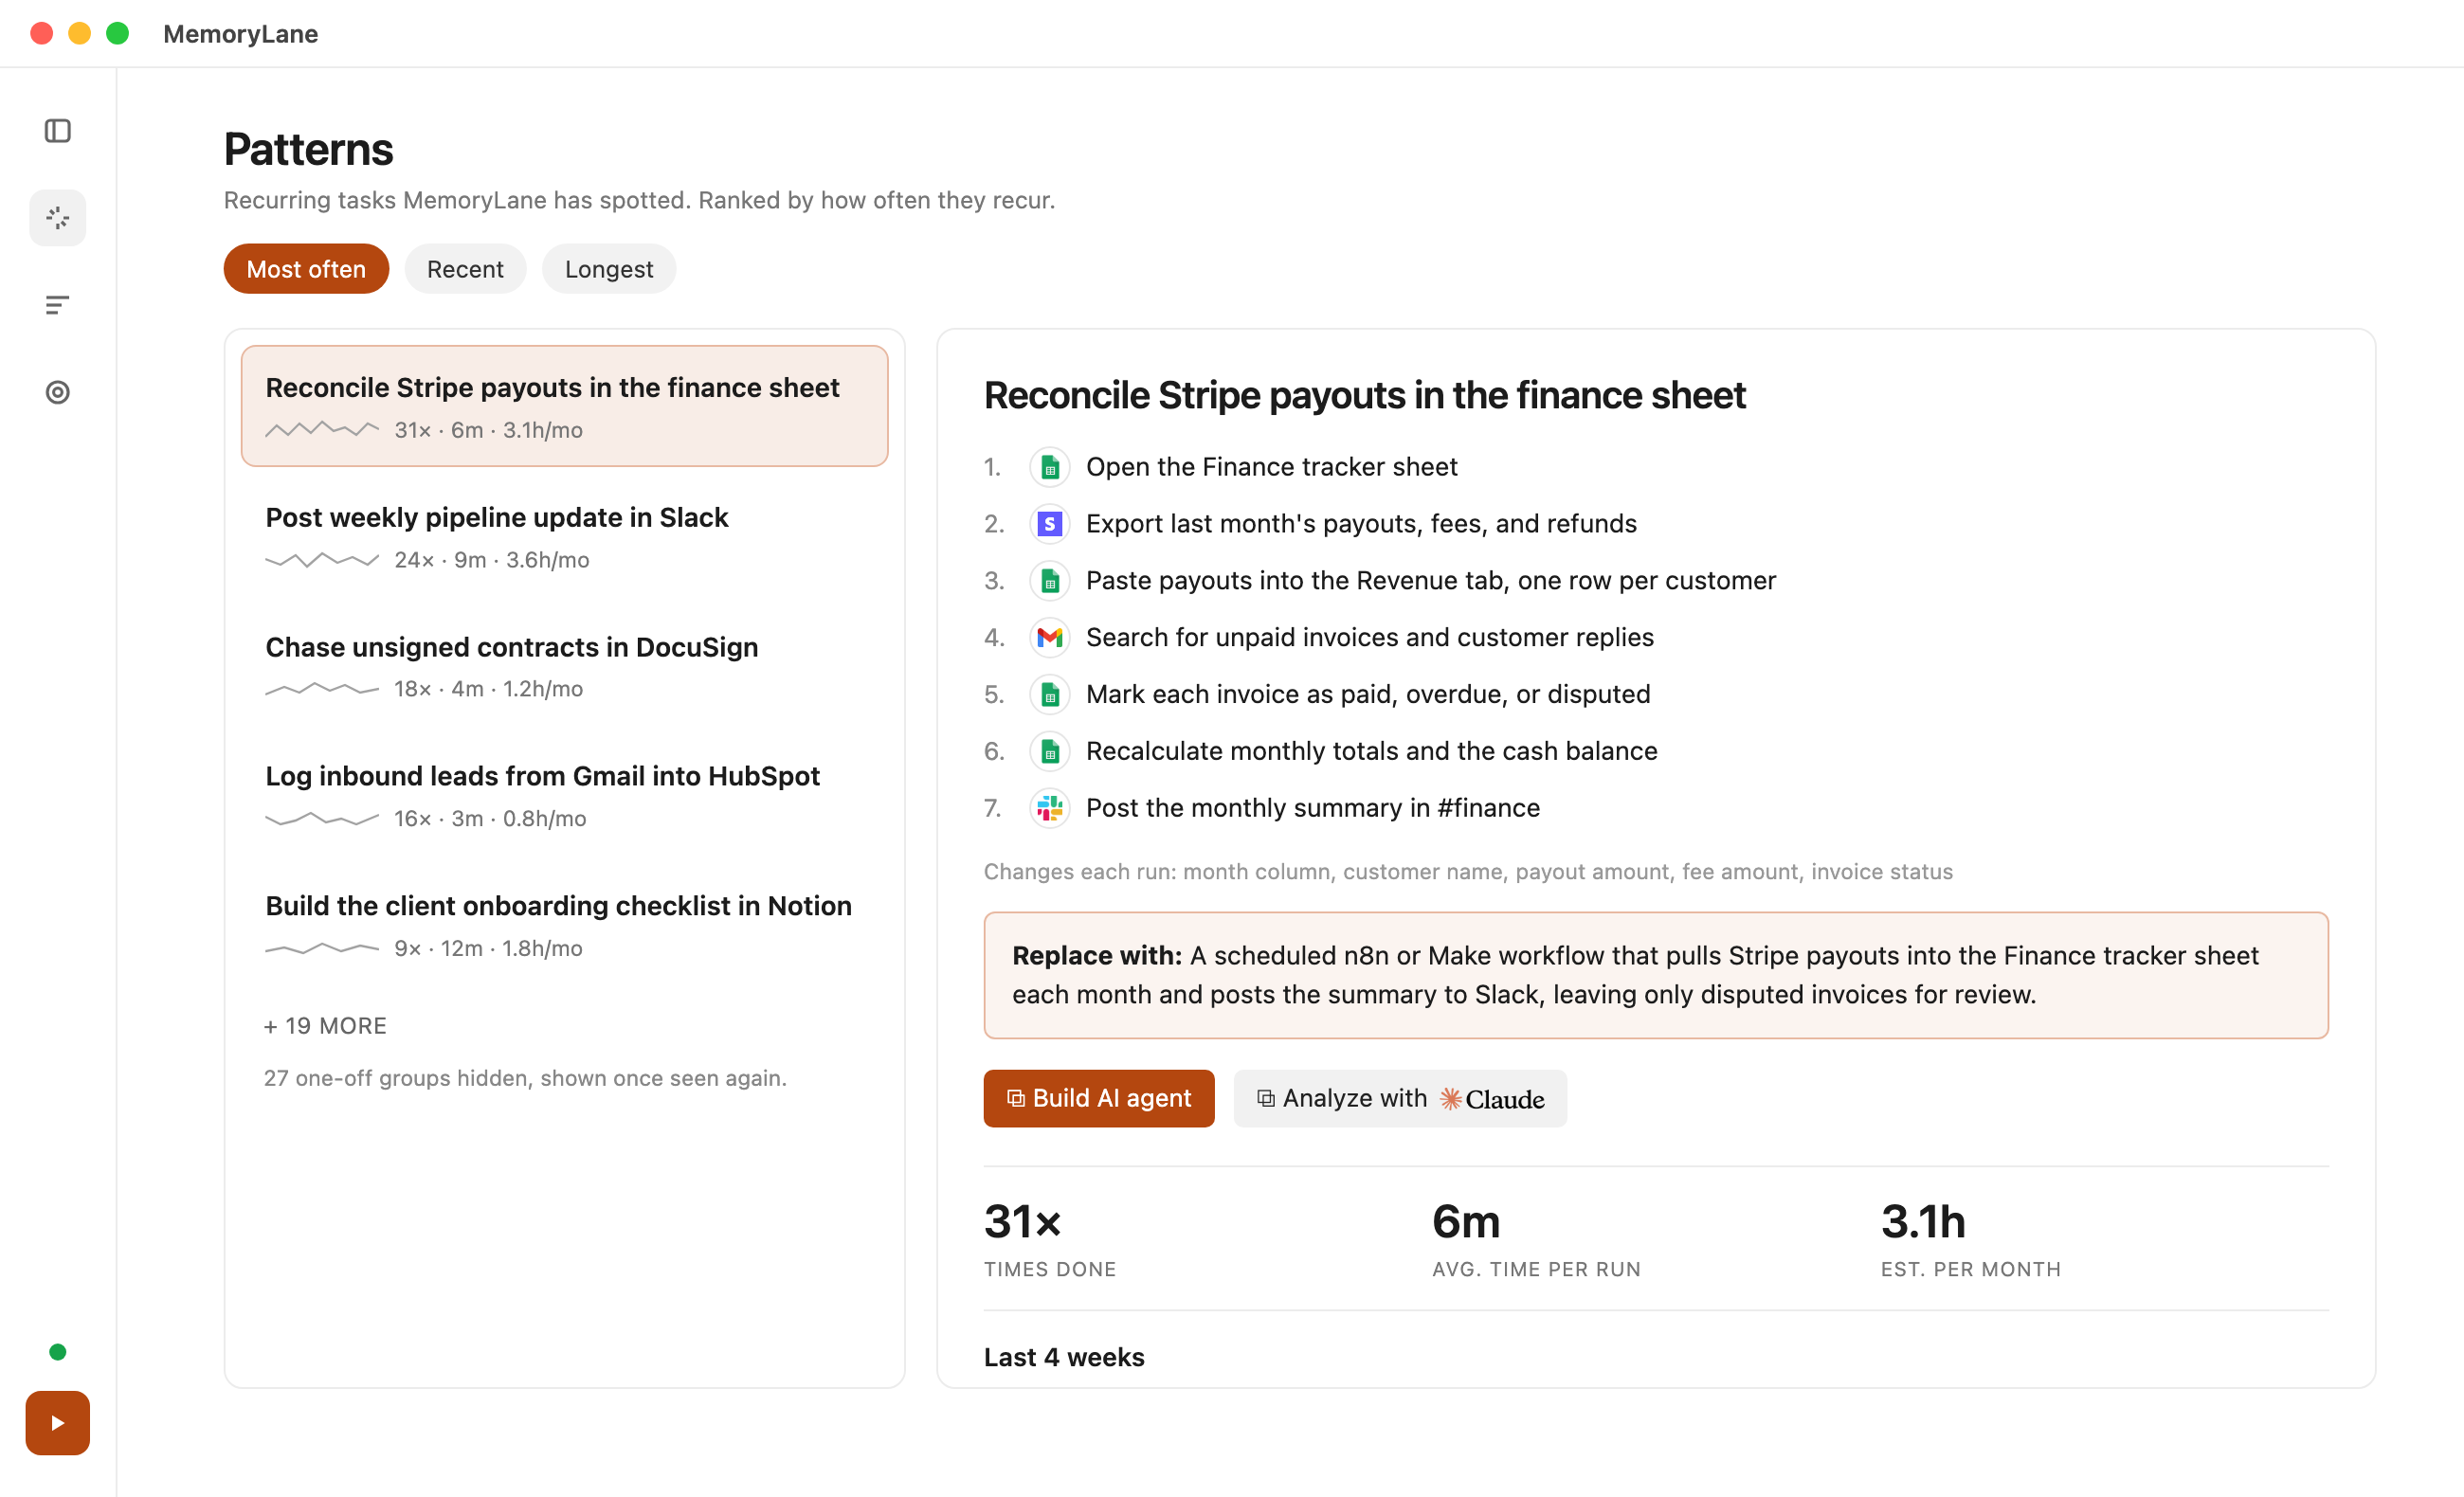Viewport: 2464px width, 1497px height.
Task: Click Analyze with Claude button
Action: coord(1400,1098)
